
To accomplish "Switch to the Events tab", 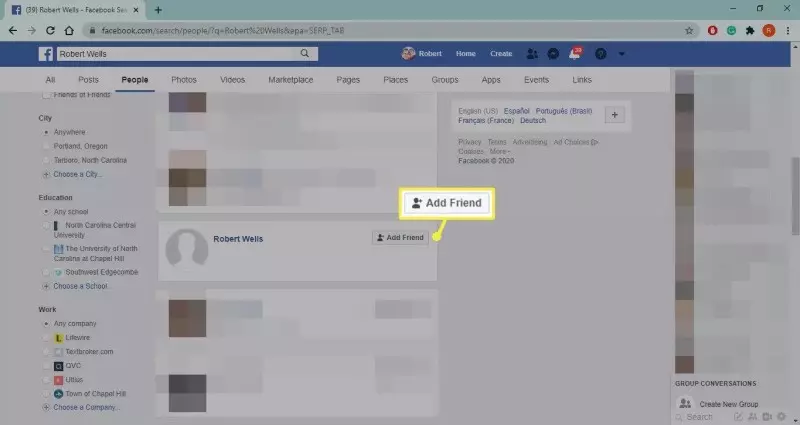I will tap(536, 80).
